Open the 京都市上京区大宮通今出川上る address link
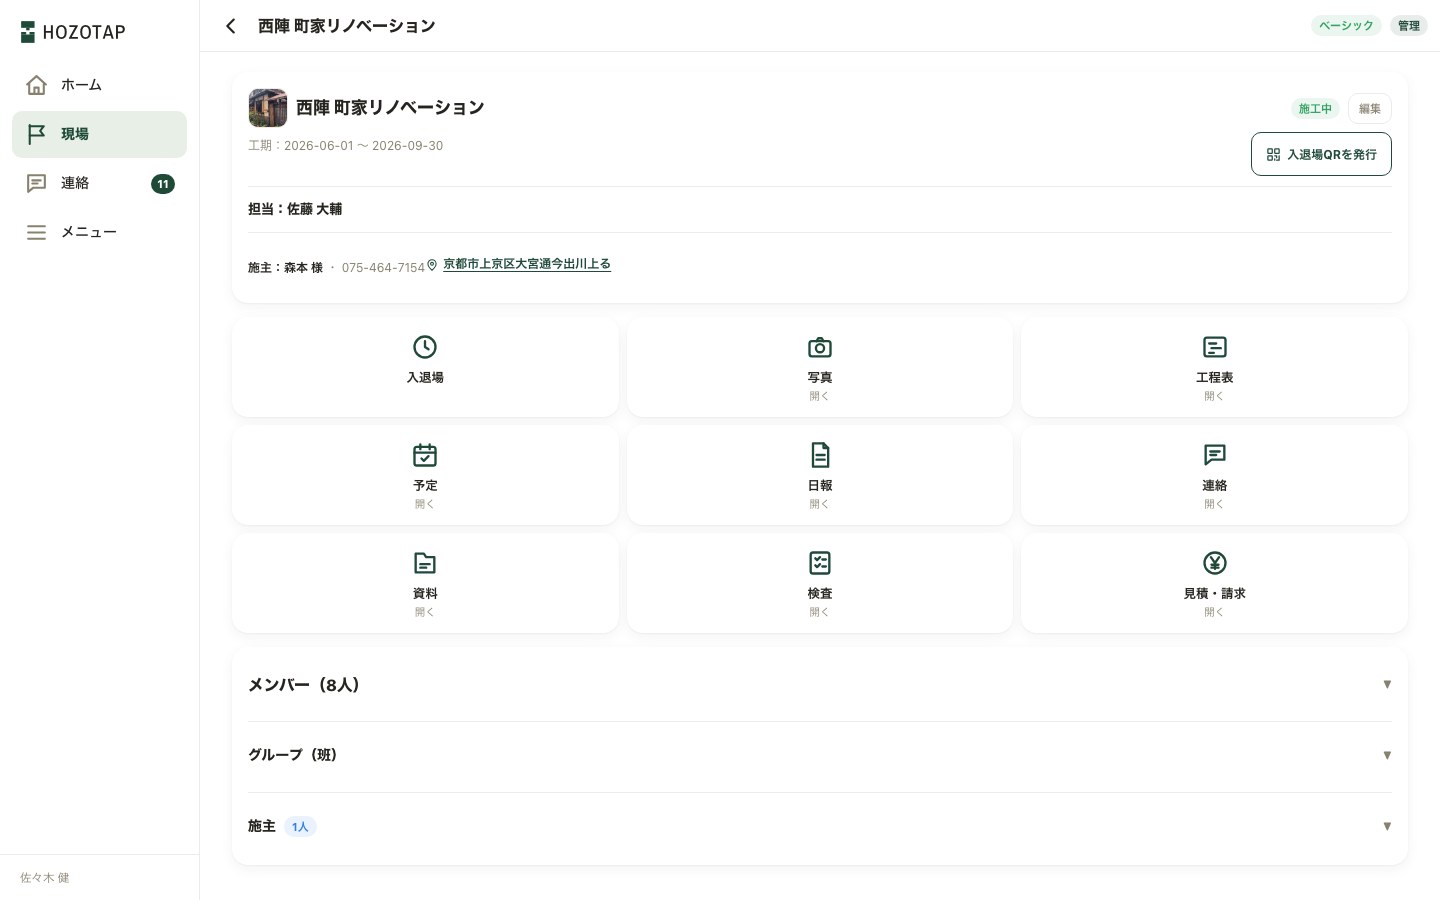The image size is (1440, 900). coord(527,264)
